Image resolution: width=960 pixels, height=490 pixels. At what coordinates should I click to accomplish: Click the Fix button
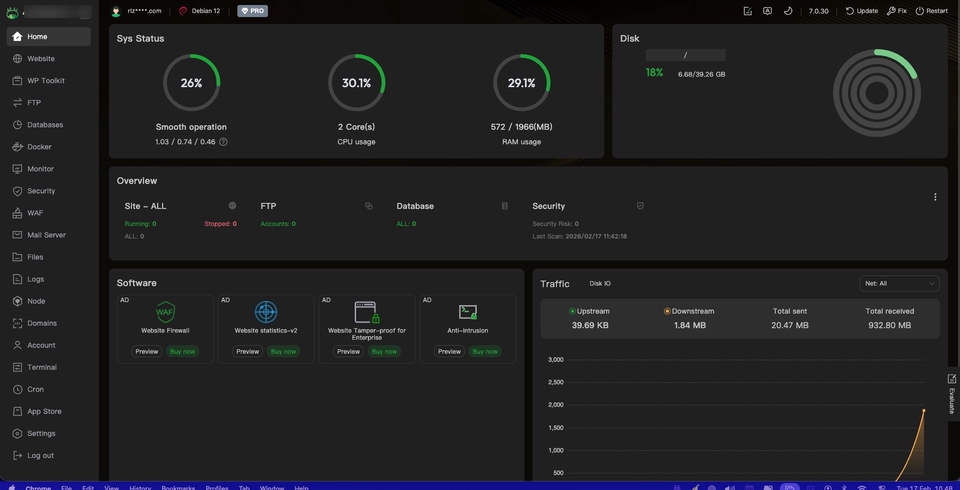896,11
